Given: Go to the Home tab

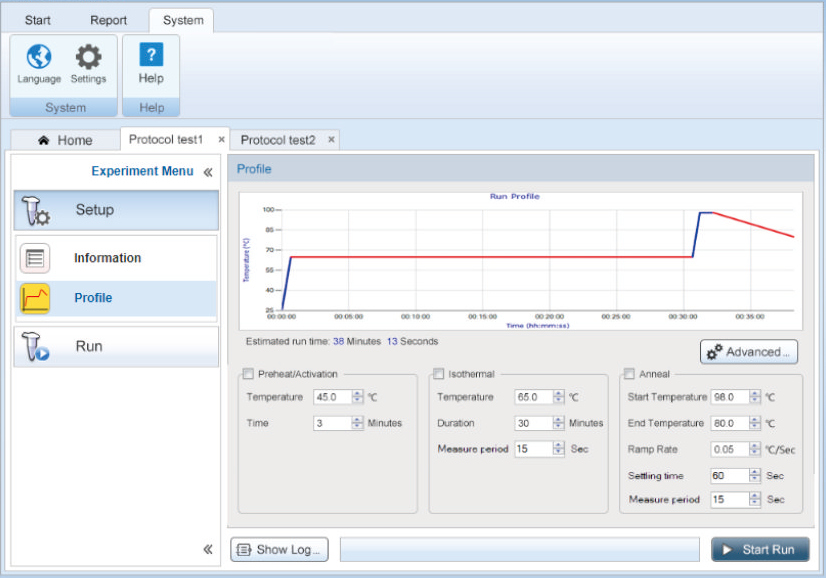Looking at the screenshot, I should [x=65, y=140].
